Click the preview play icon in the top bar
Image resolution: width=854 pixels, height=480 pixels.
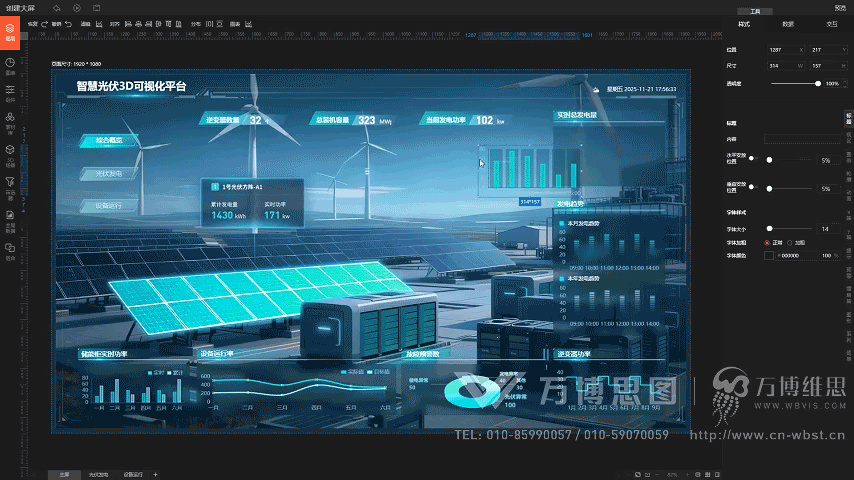point(77,8)
